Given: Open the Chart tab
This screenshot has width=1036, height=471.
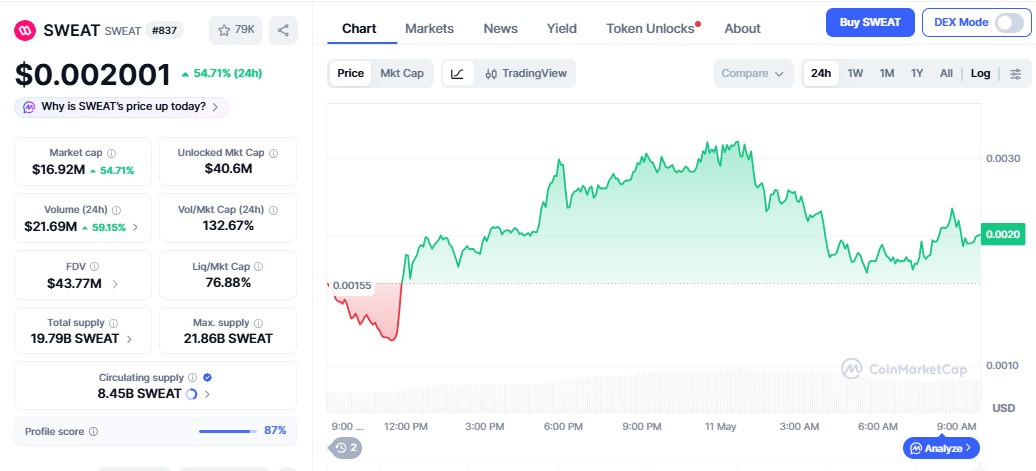Looking at the screenshot, I should point(359,28).
